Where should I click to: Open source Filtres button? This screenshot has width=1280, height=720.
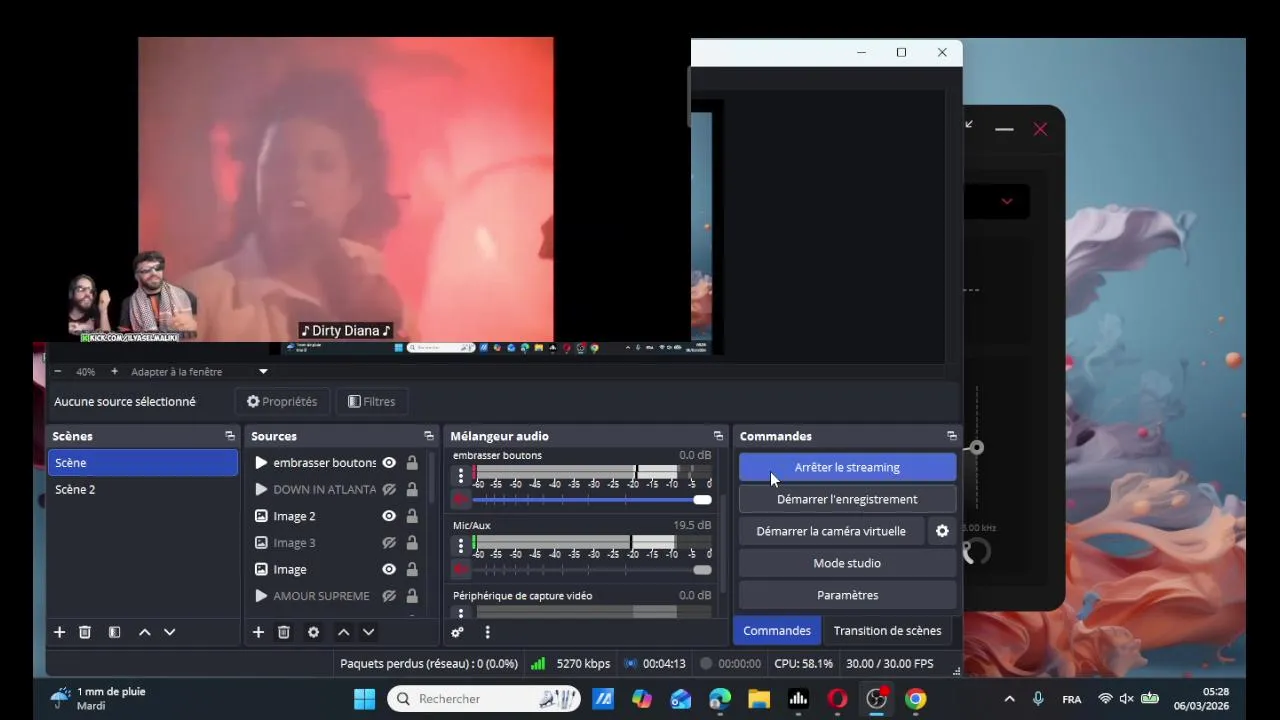pyautogui.click(x=371, y=401)
